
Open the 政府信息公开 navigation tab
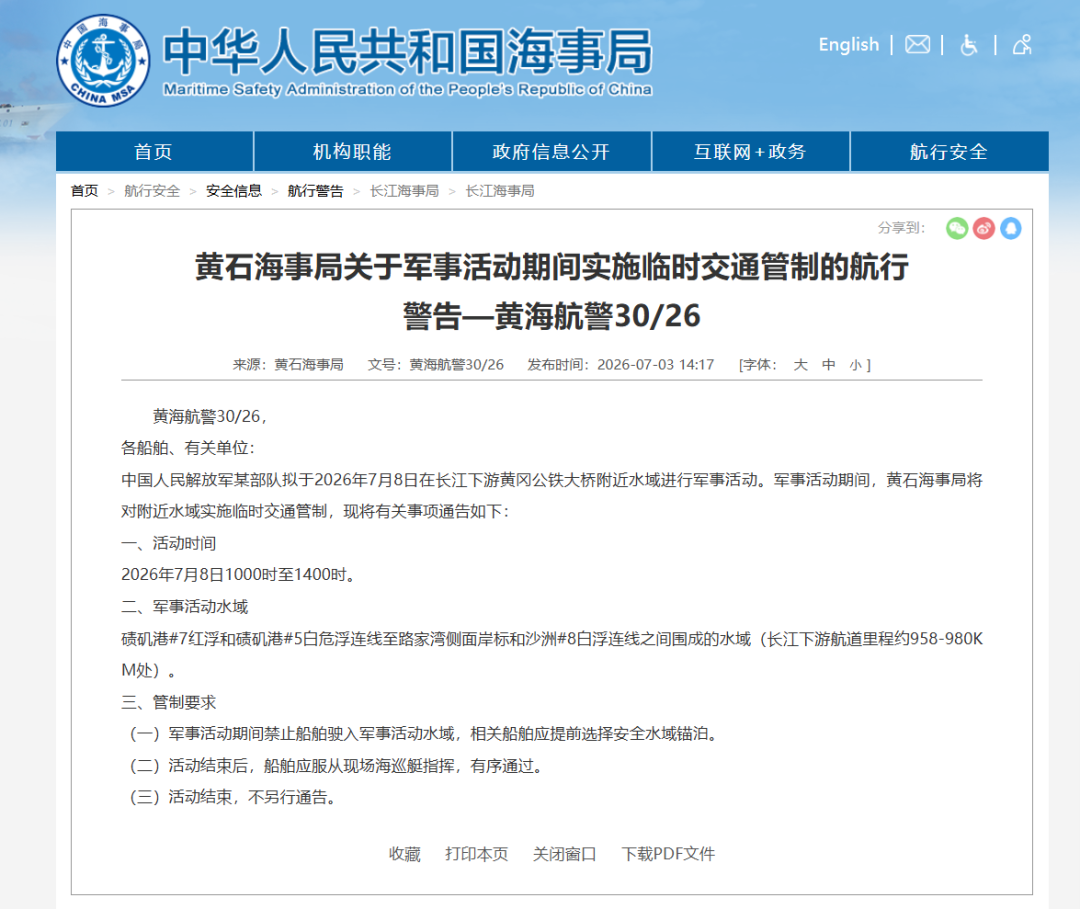click(552, 152)
